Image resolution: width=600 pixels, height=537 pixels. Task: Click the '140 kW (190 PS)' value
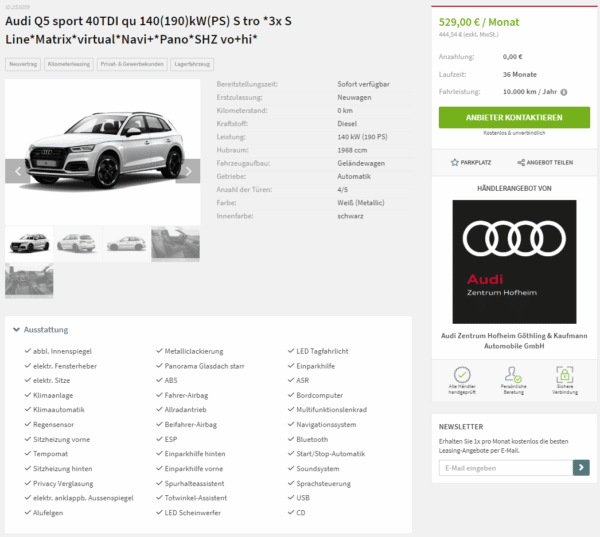pos(362,137)
